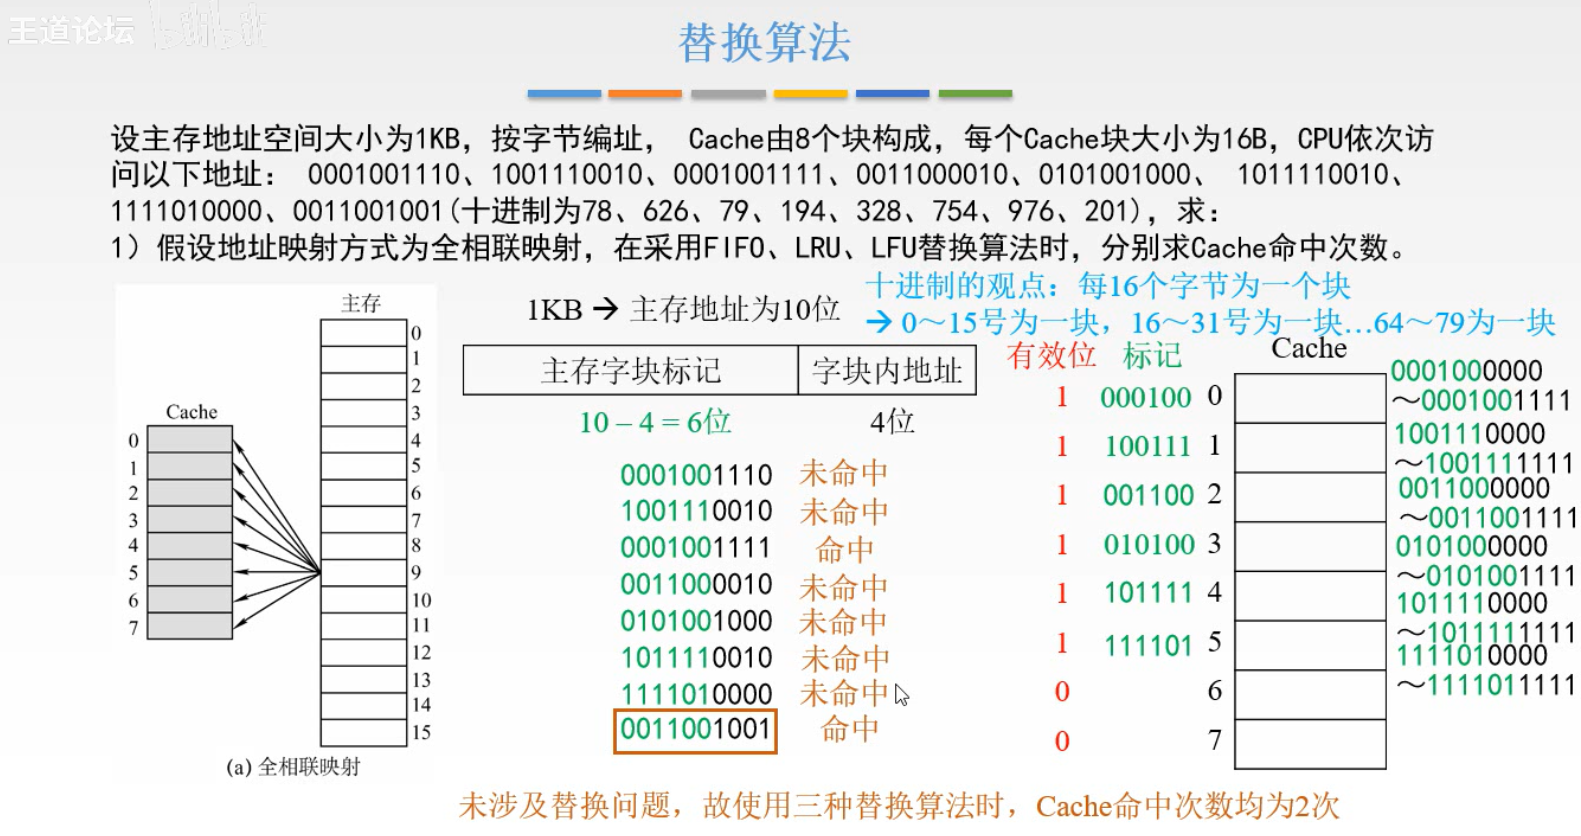This screenshot has width=1581, height=836.
Task: Click the (a) 全相联映射 caption
Action: [x=293, y=767]
